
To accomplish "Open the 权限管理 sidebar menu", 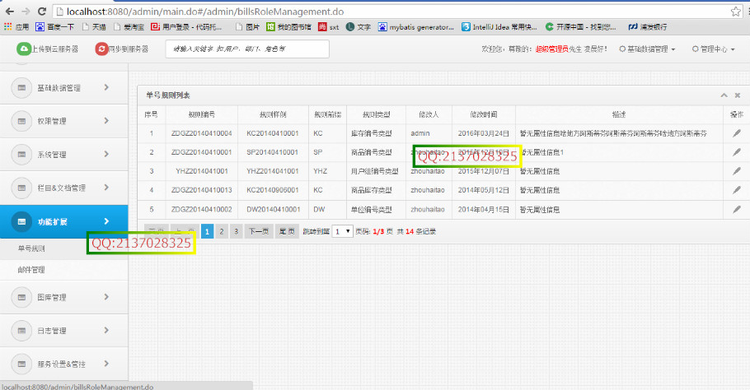I will tap(64, 121).
